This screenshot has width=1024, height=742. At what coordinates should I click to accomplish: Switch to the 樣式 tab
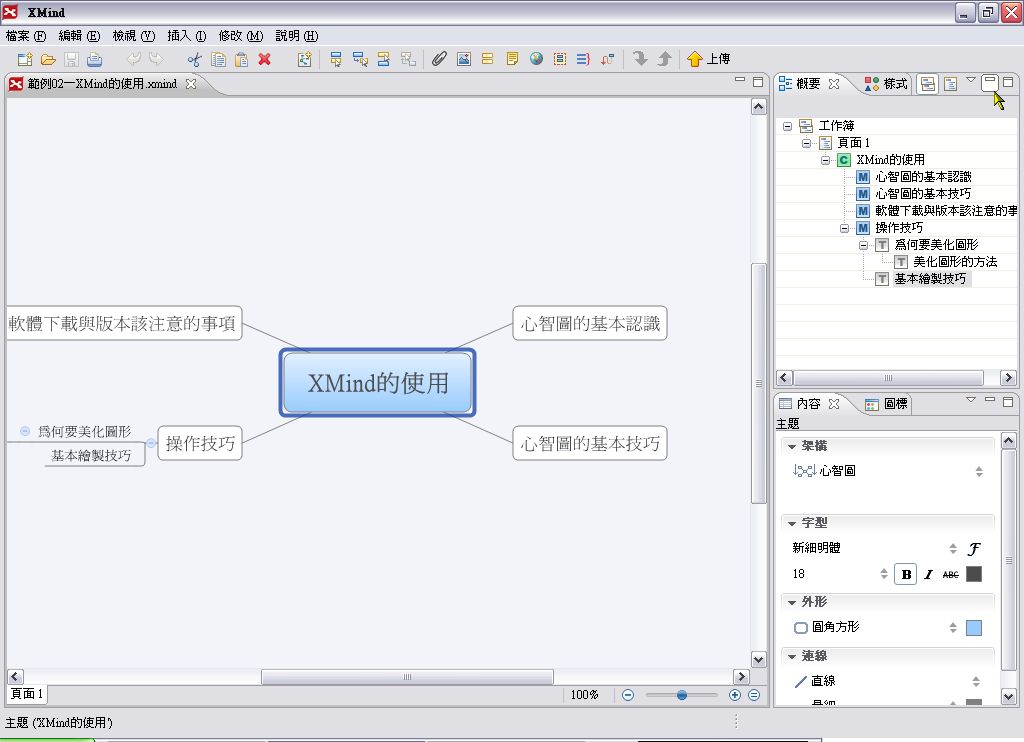click(886, 84)
